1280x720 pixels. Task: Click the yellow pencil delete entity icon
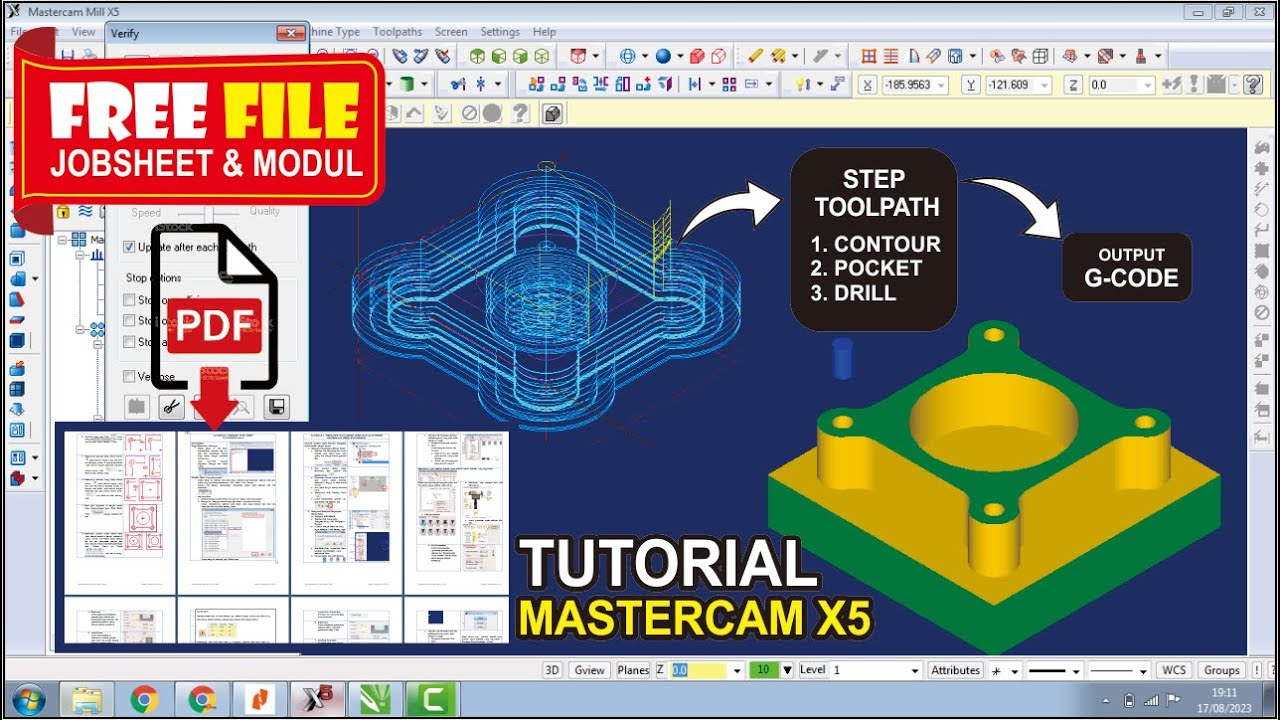pos(755,57)
